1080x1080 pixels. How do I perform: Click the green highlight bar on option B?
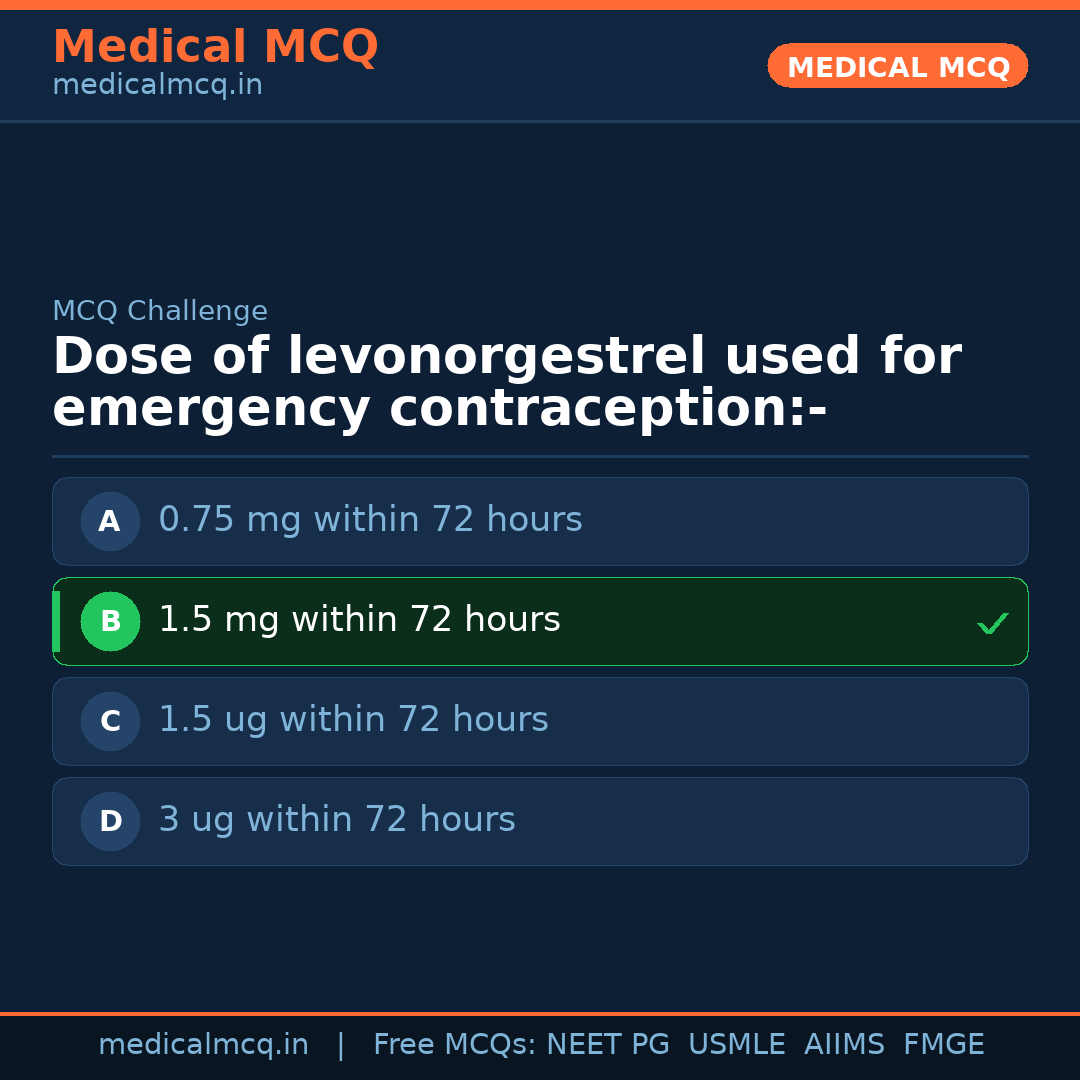click(x=56, y=621)
